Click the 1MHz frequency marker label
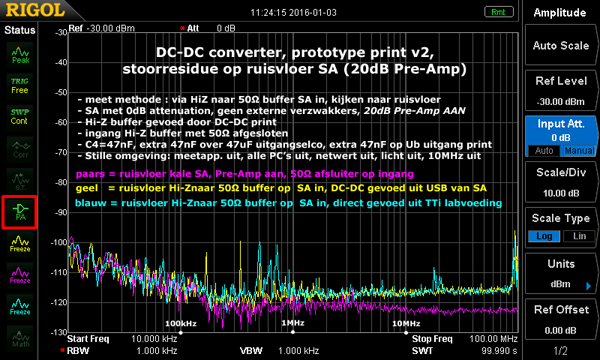Image resolution: width=600 pixels, height=360 pixels. pyautogui.click(x=293, y=323)
